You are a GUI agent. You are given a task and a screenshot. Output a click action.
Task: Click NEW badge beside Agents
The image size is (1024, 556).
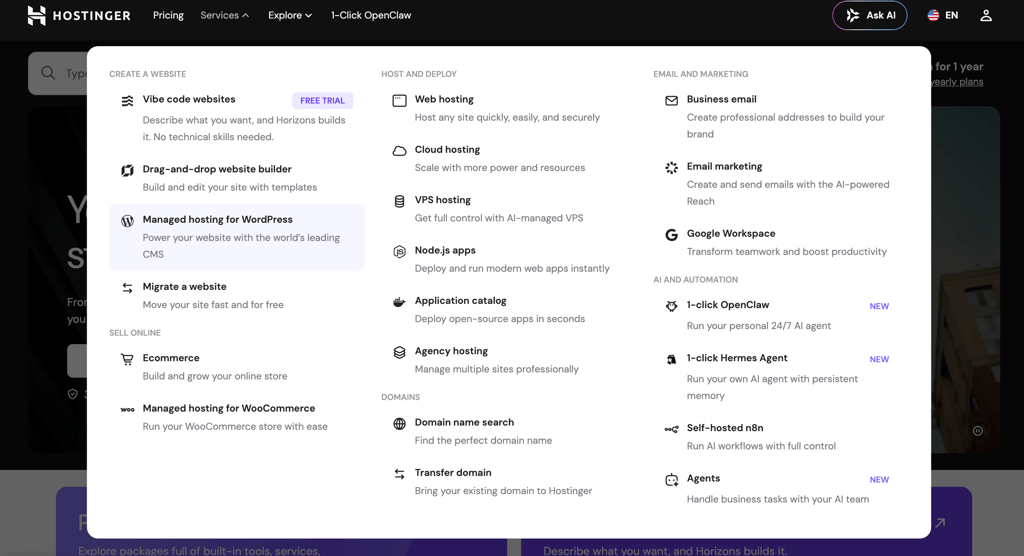(879, 479)
